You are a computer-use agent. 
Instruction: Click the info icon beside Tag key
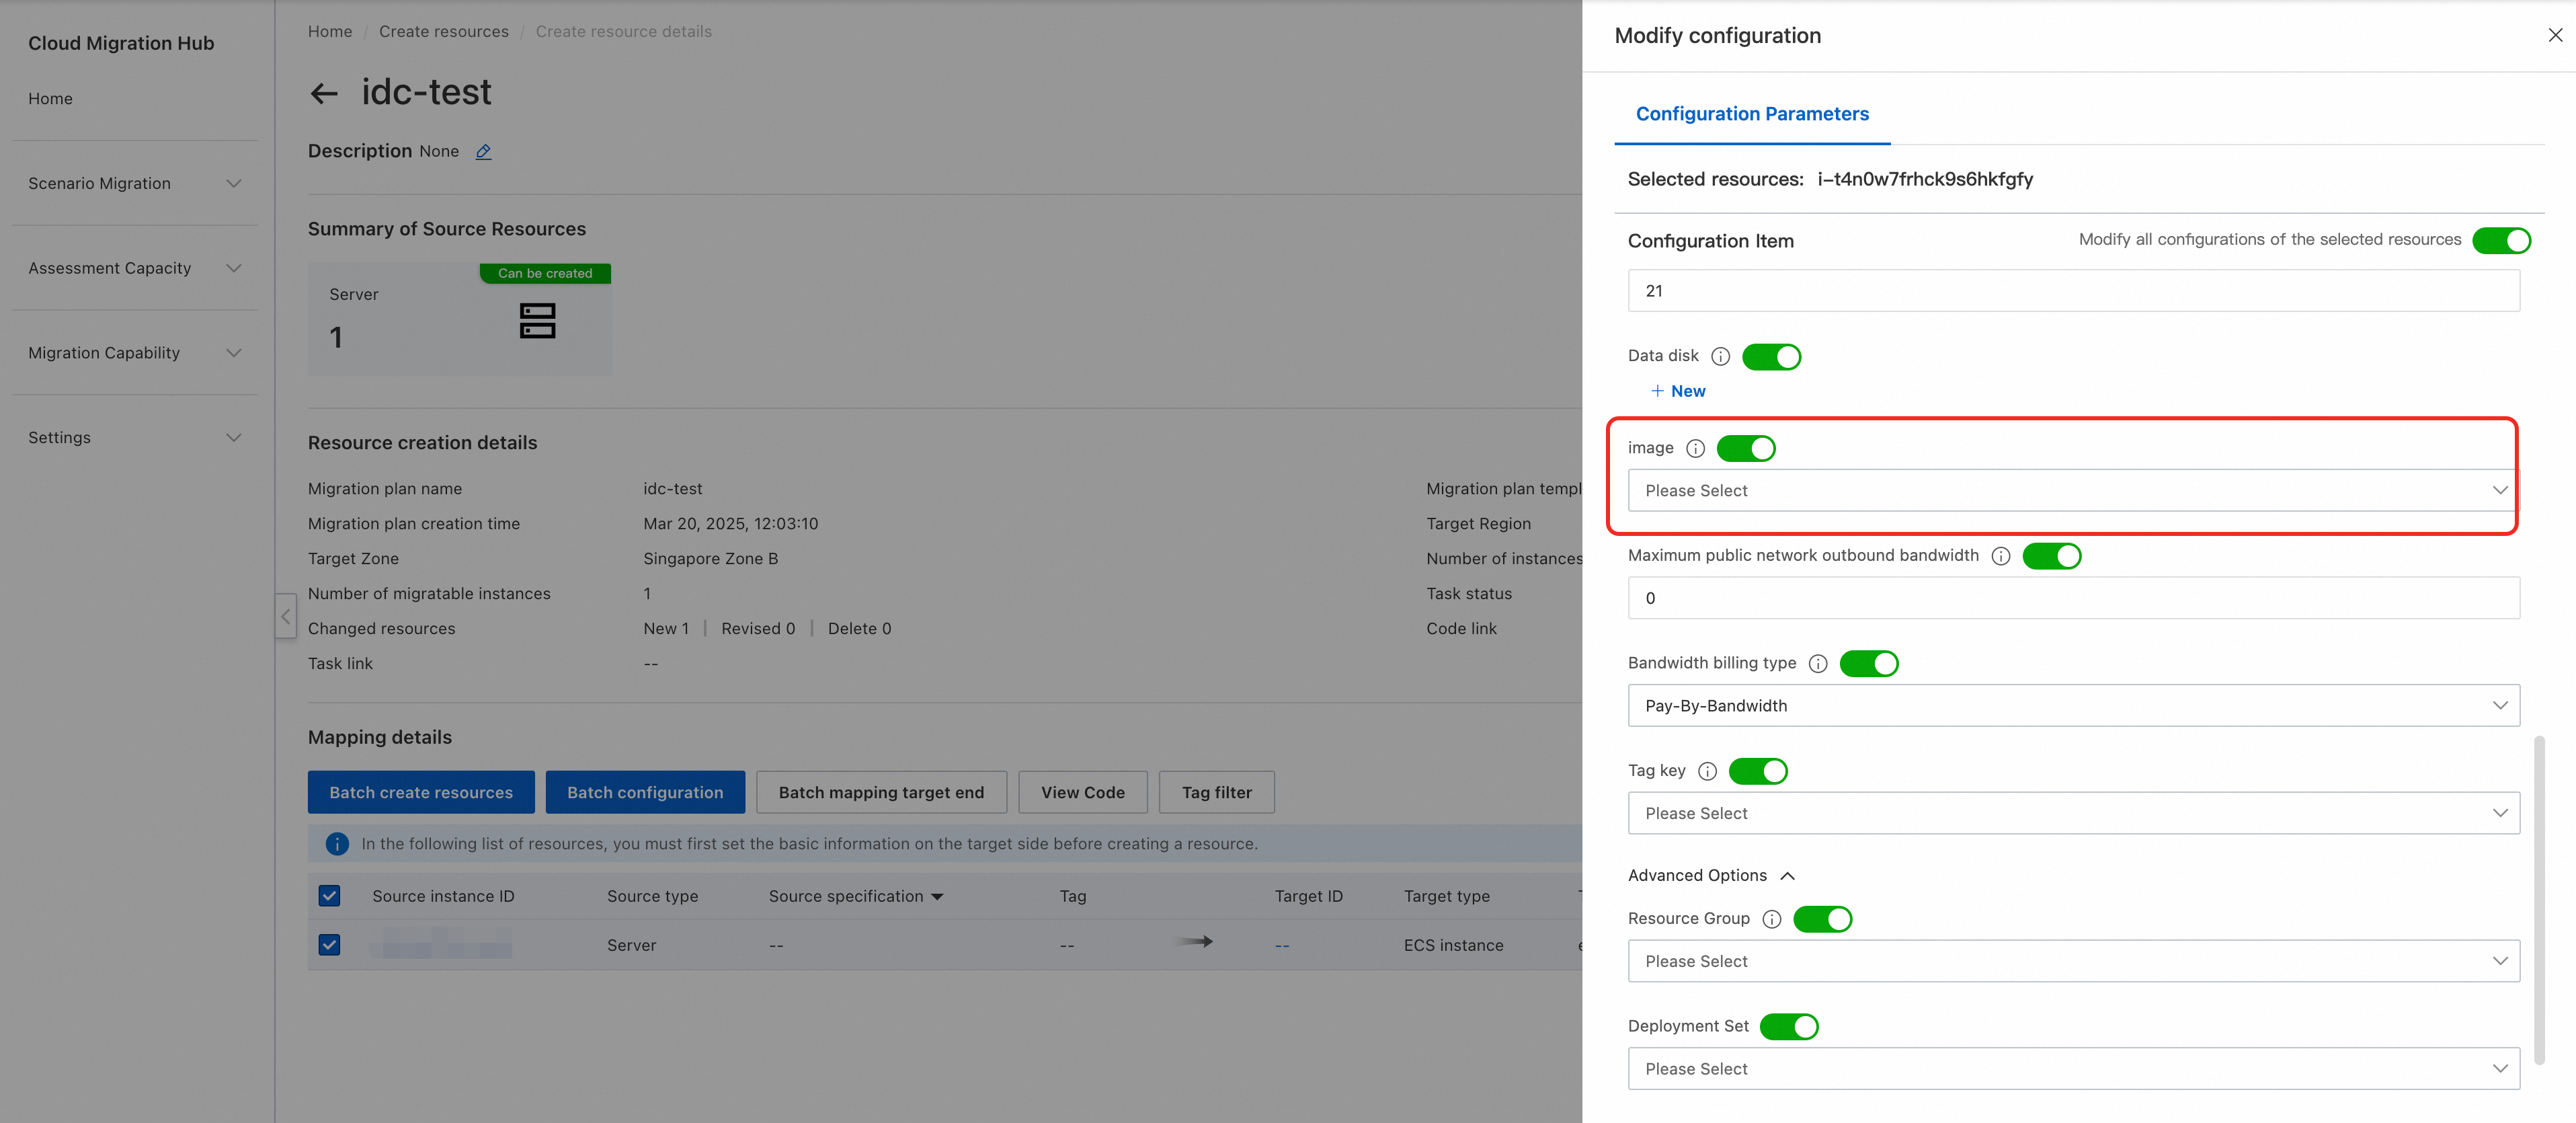(x=1707, y=771)
